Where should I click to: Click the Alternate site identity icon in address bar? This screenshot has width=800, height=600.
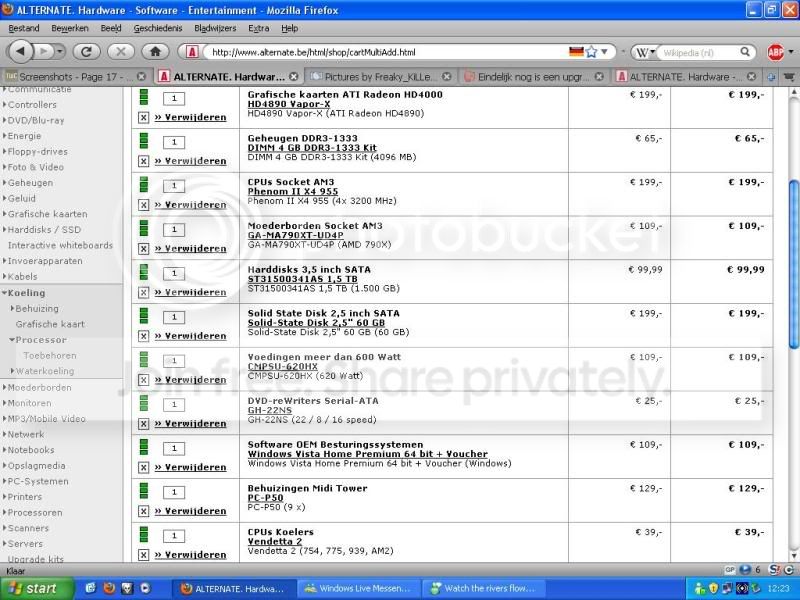pyautogui.click(x=192, y=52)
